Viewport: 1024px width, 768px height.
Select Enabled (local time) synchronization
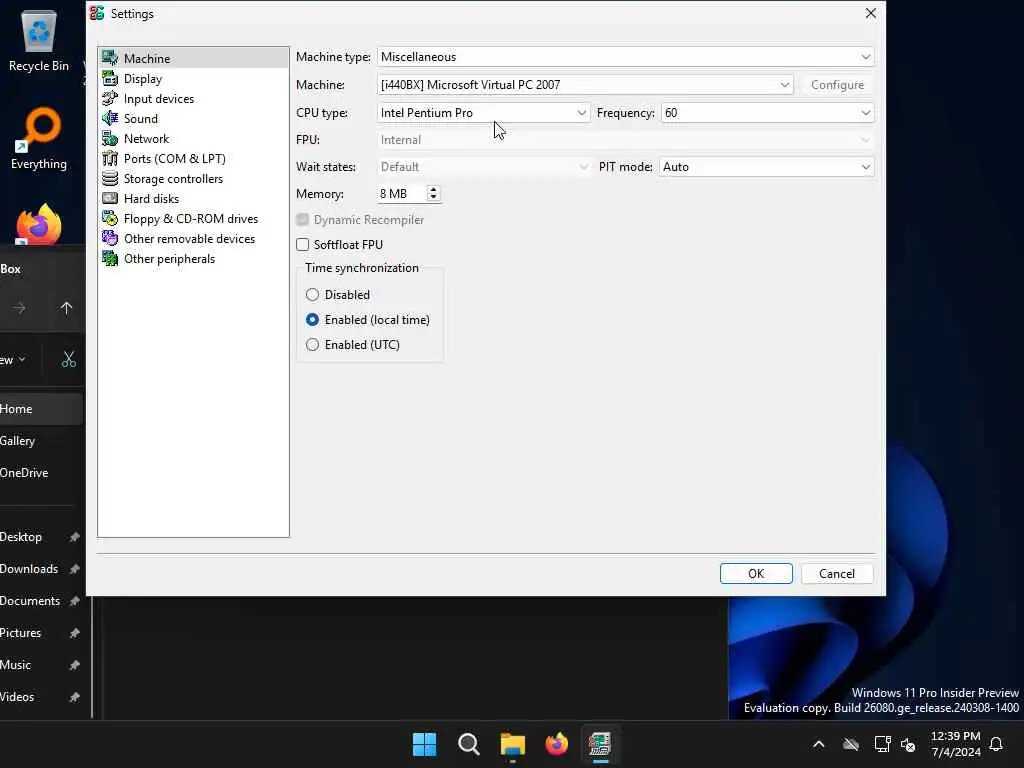point(312,320)
